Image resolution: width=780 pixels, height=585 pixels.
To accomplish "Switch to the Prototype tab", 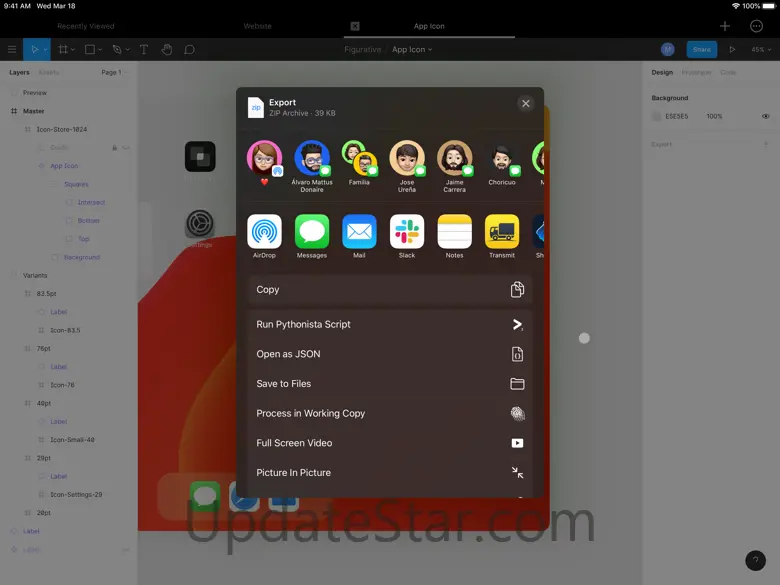I will (x=696, y=72).
